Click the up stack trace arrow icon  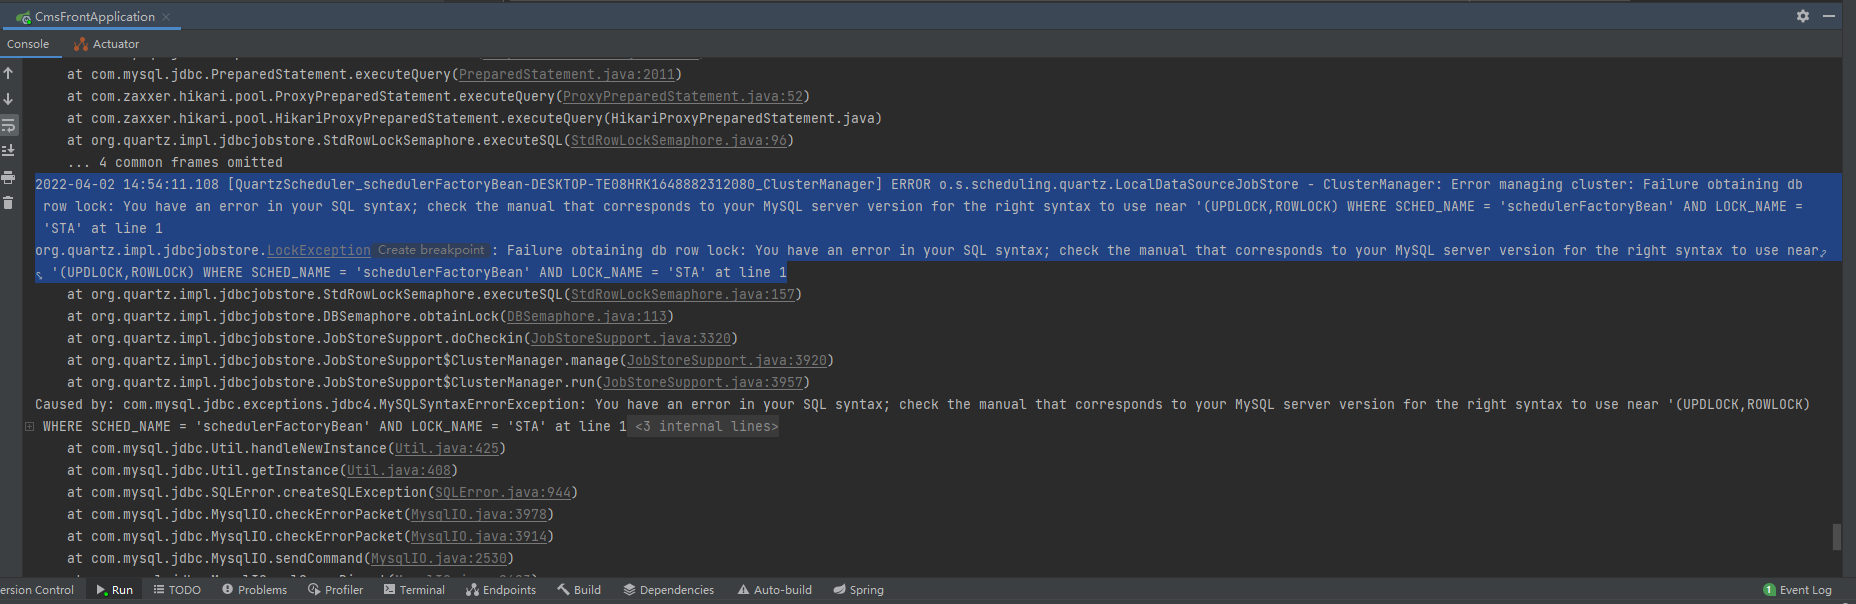point(8,73)
